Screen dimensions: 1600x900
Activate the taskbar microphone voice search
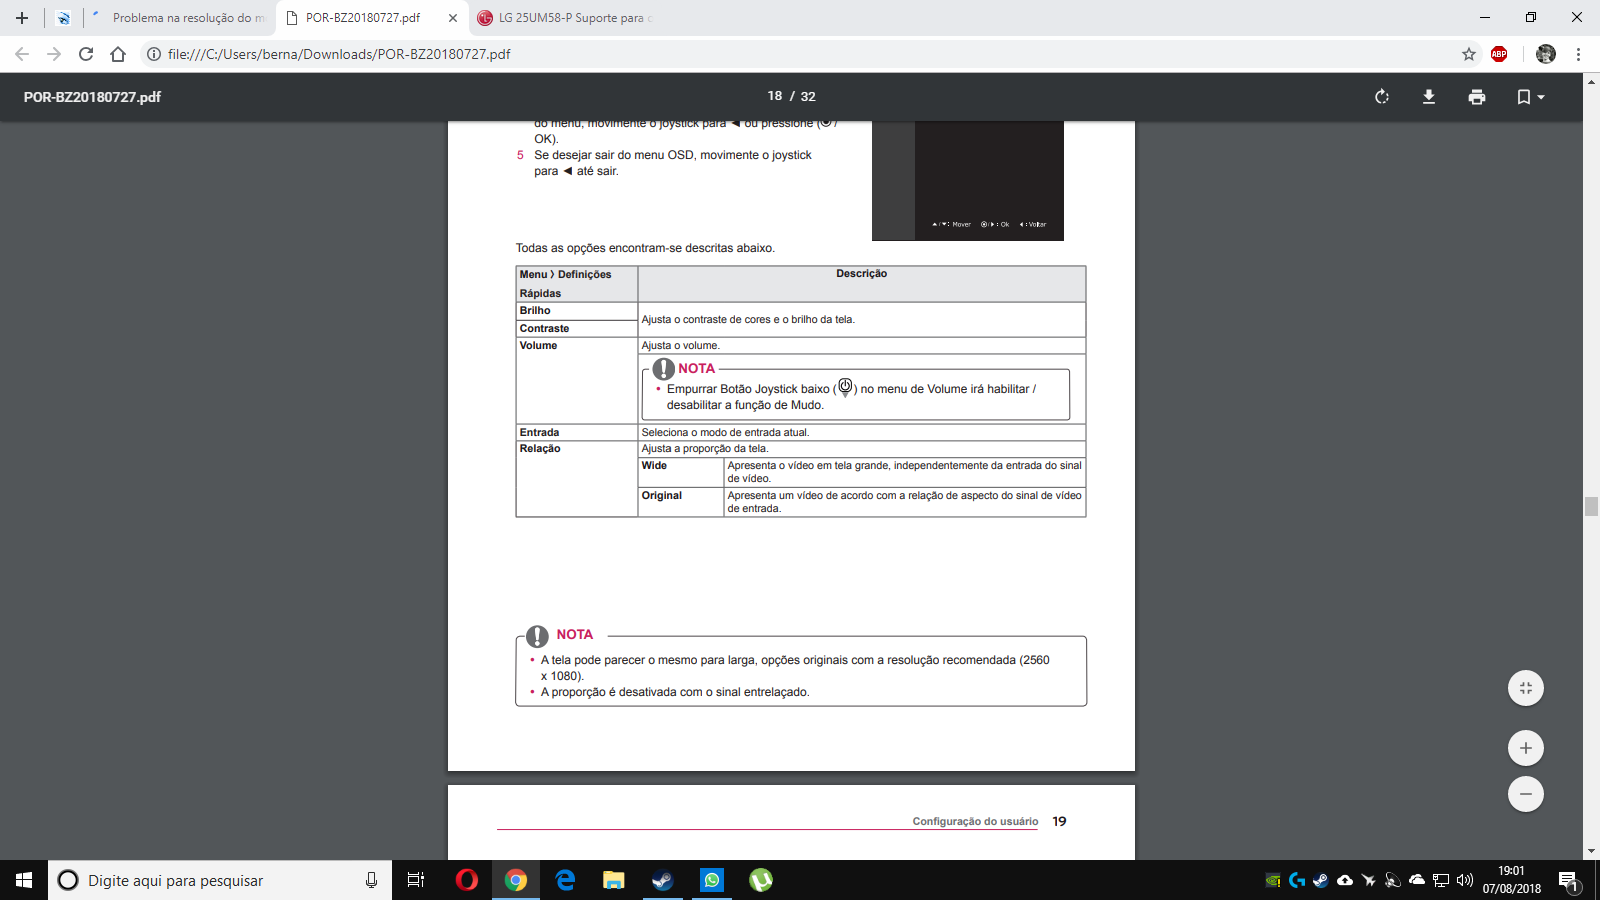click(371, 880)
